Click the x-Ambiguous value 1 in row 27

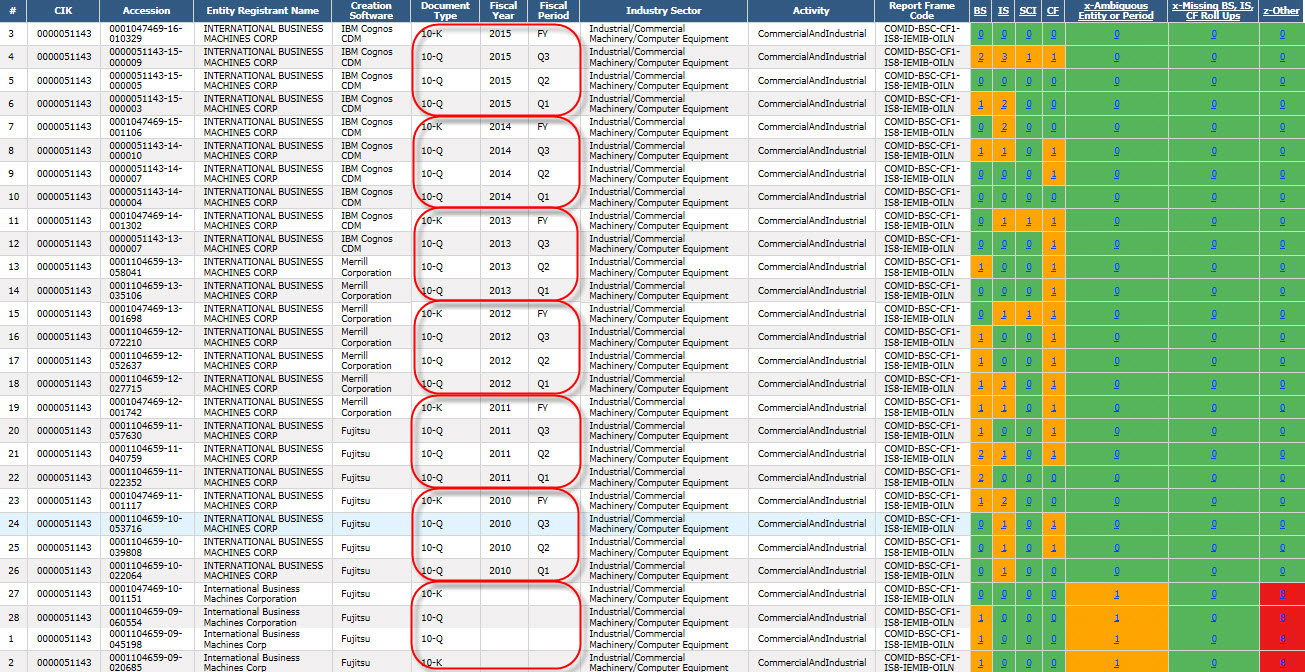point(1116,594)
